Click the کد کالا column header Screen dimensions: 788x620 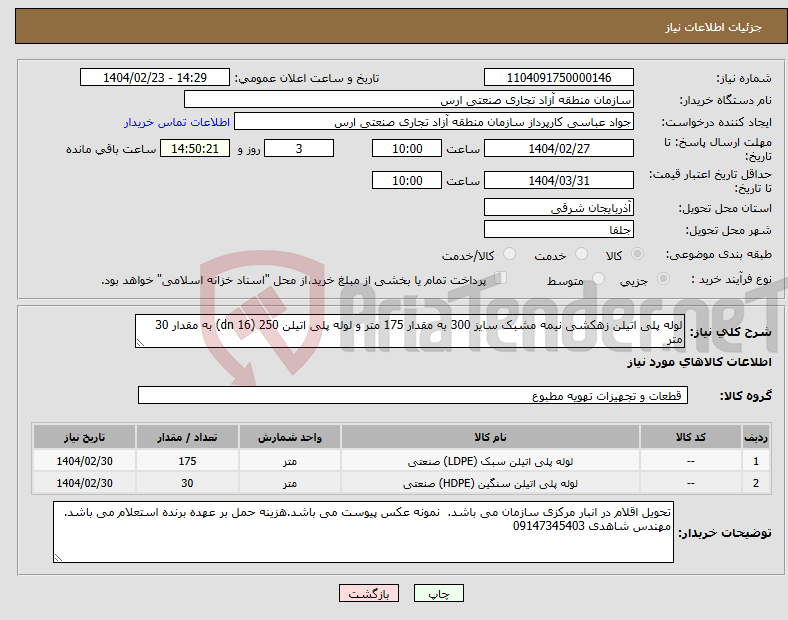691,437
